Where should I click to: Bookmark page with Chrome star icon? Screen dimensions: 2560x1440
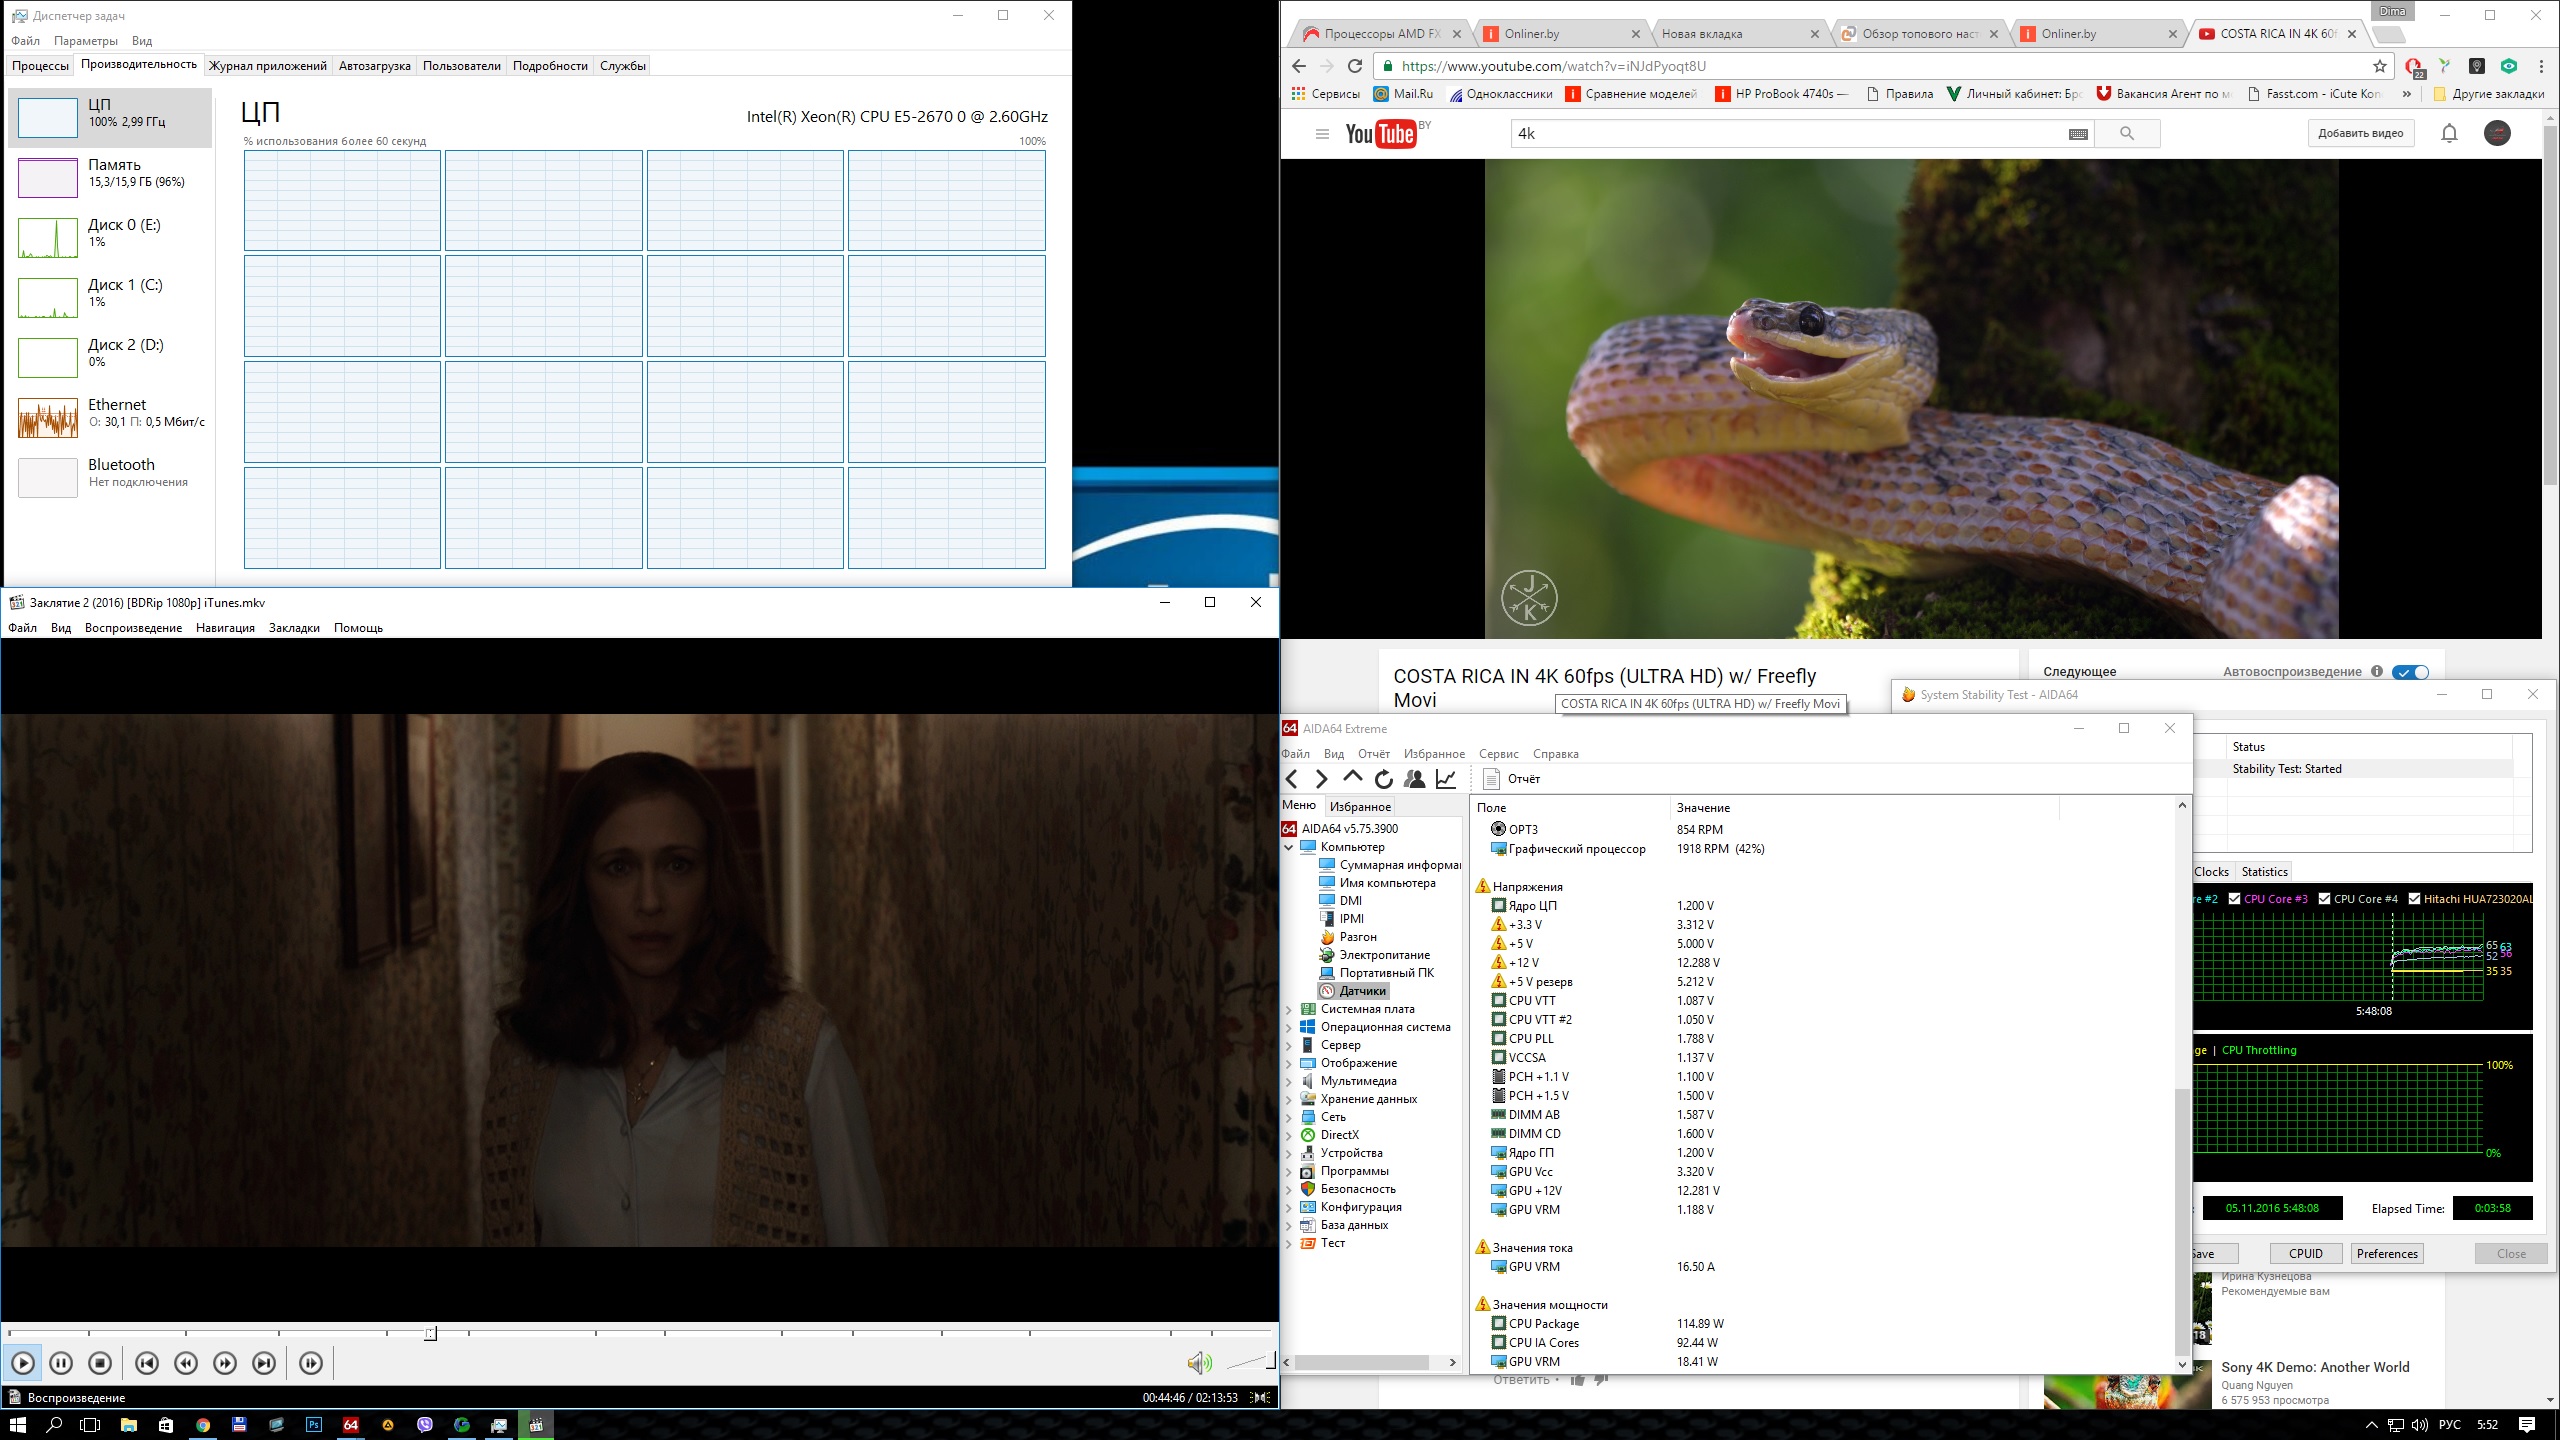point(2380,66)
